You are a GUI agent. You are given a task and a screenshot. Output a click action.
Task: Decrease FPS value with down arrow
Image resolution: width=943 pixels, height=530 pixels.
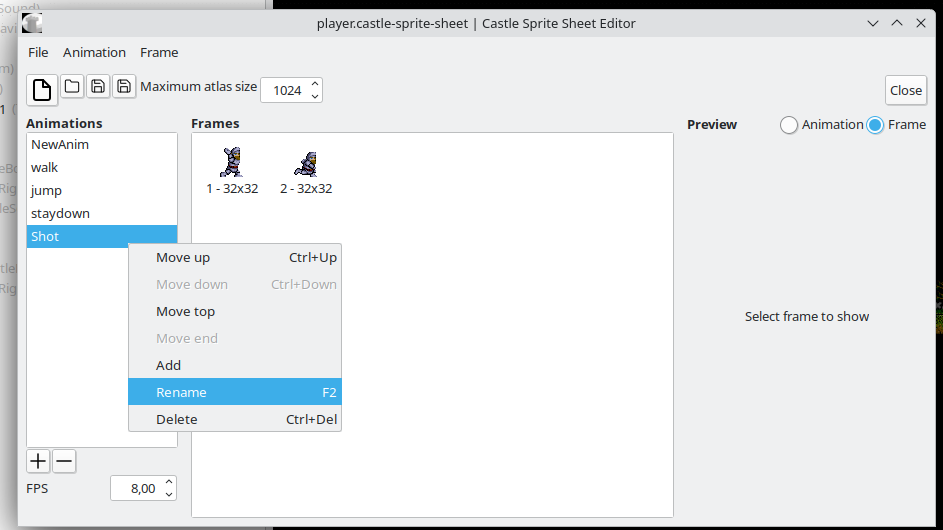click(x=169, y=494)
